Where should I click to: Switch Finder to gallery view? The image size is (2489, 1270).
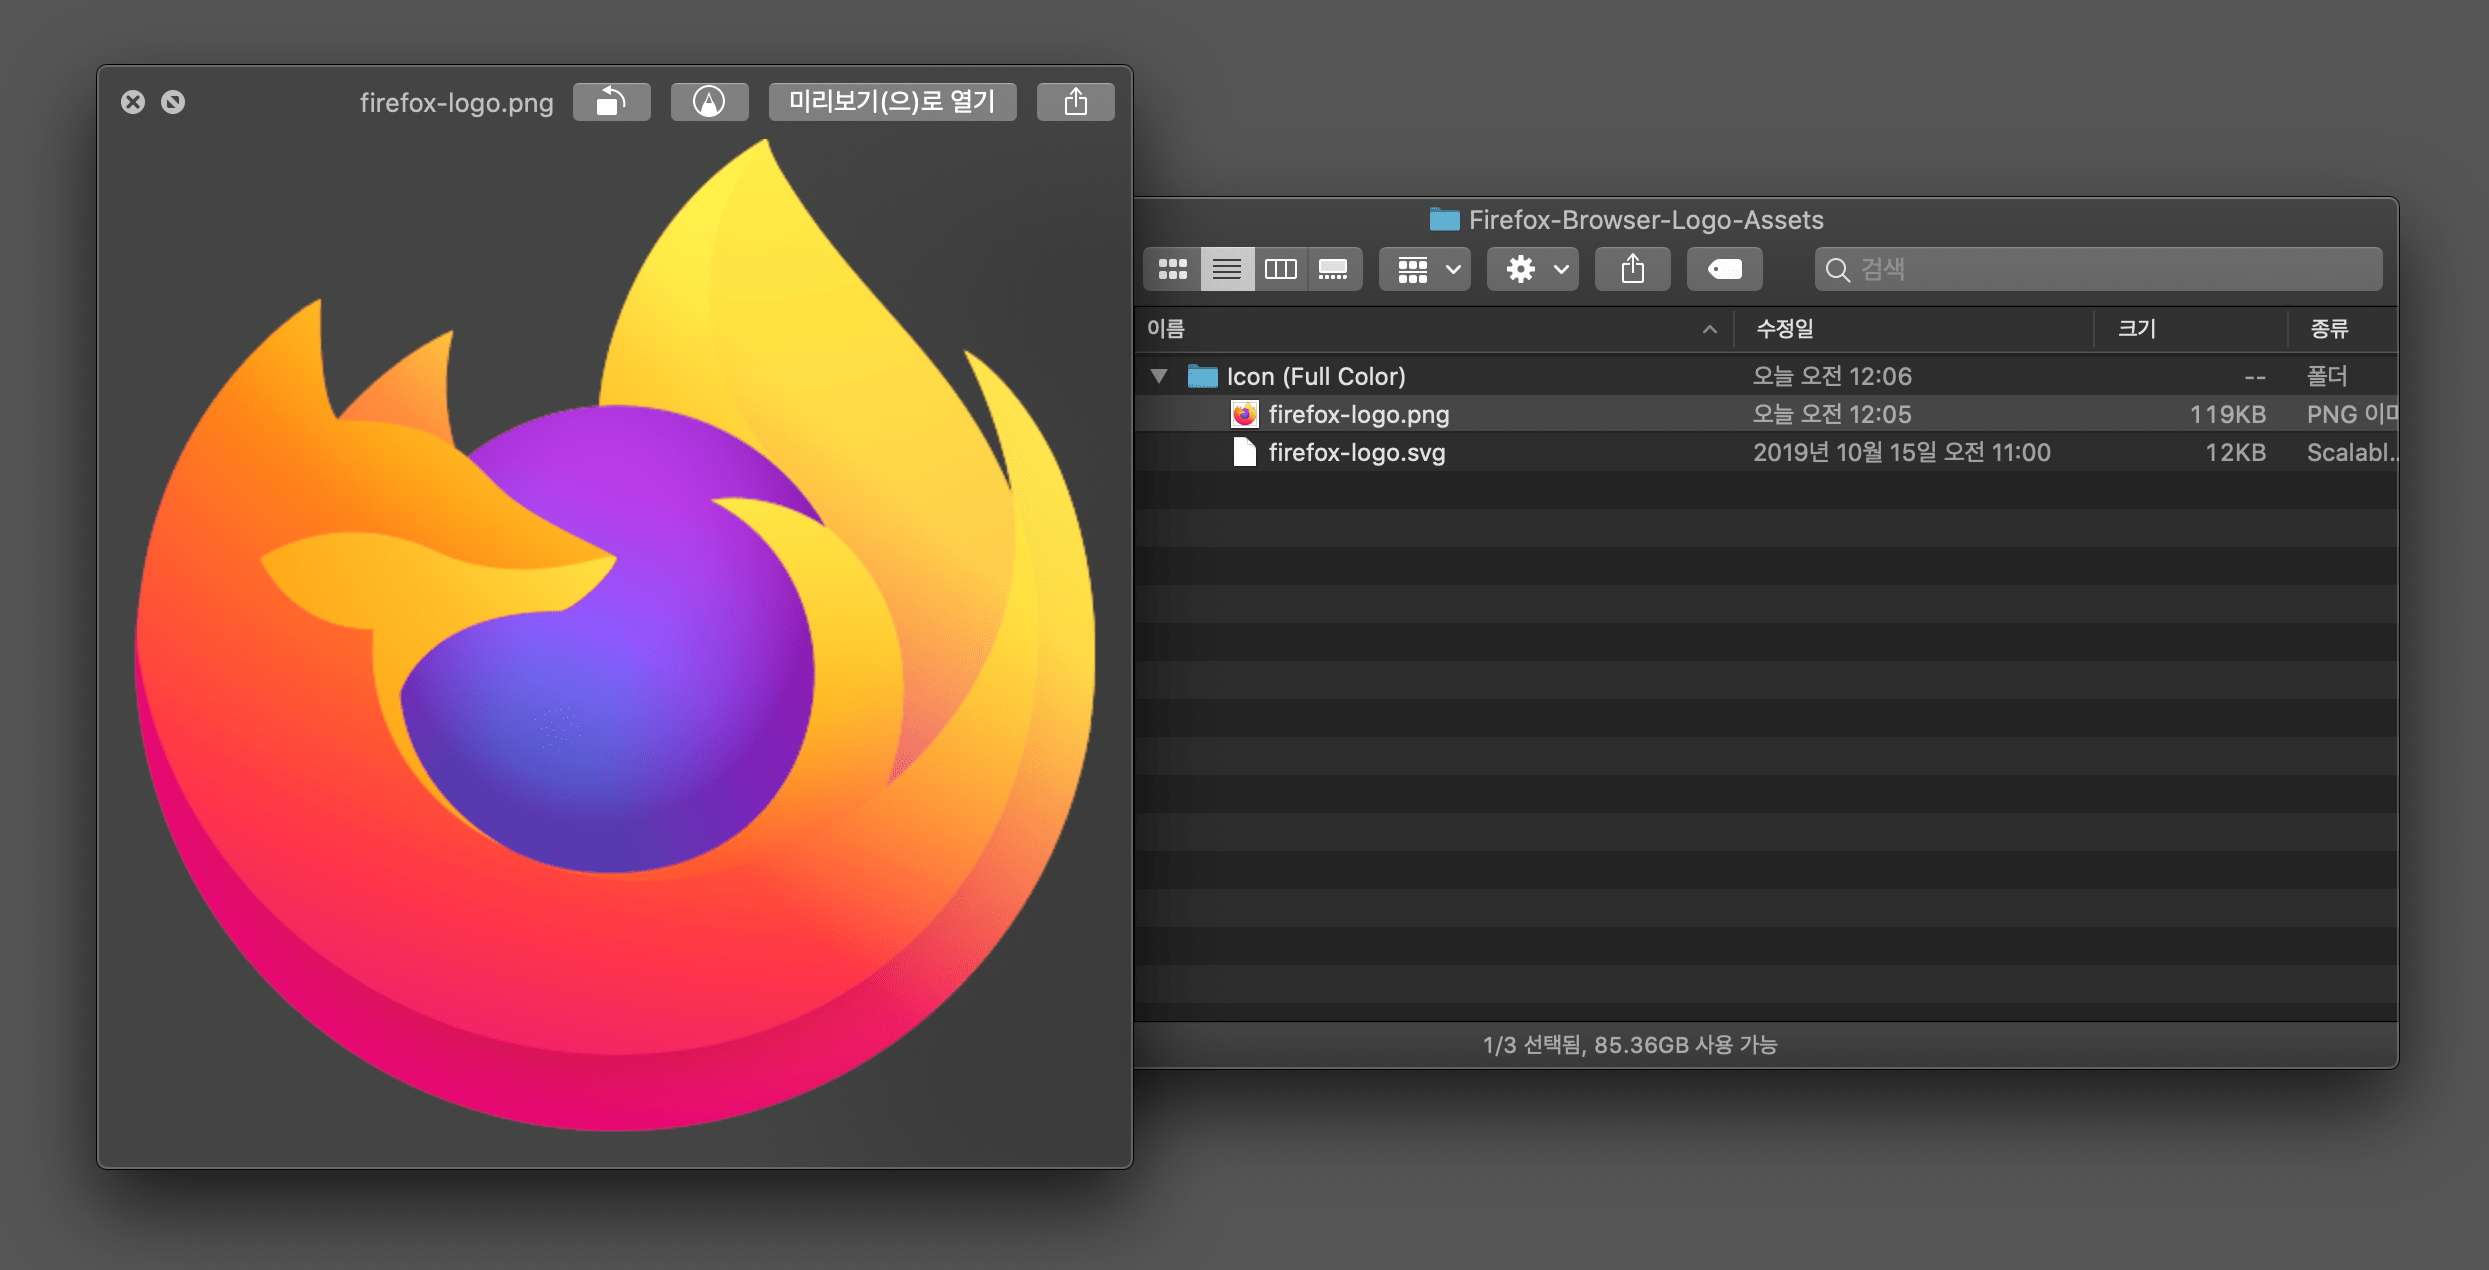(1333, 269)
